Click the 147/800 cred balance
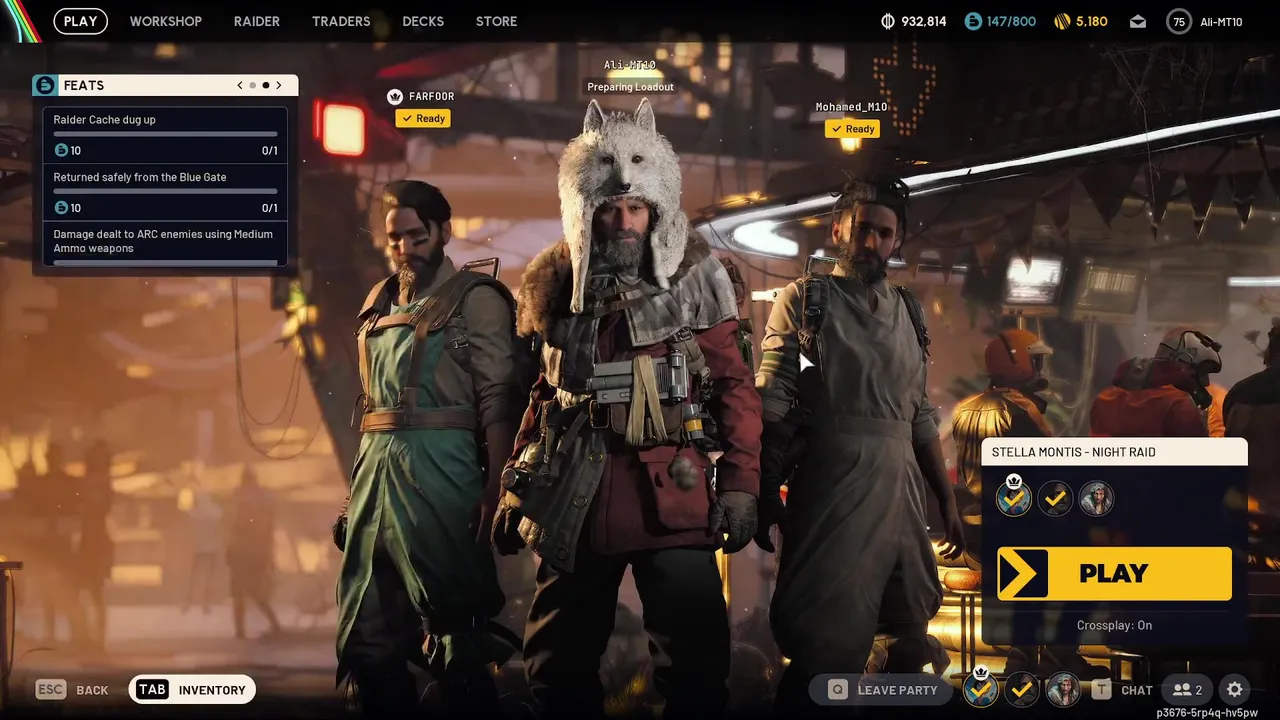1280x720 pixels. click(1011, 21)
